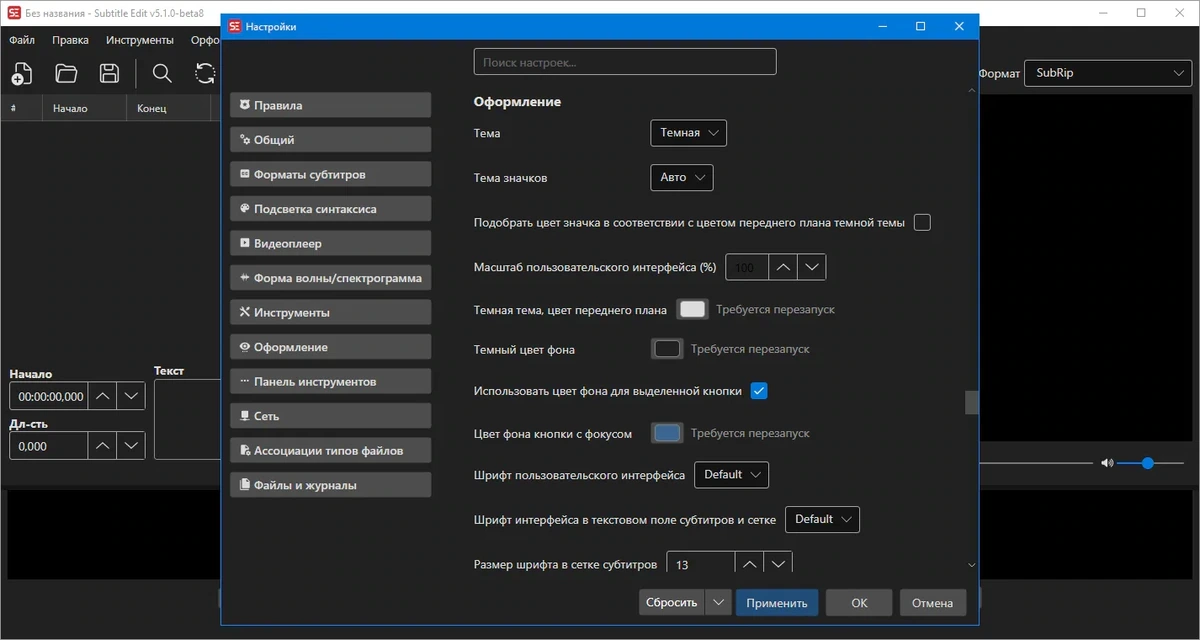The image size is (1200, 640).
Task: Click the Open folder icon in main toolbar
Action: coord(66,73)
